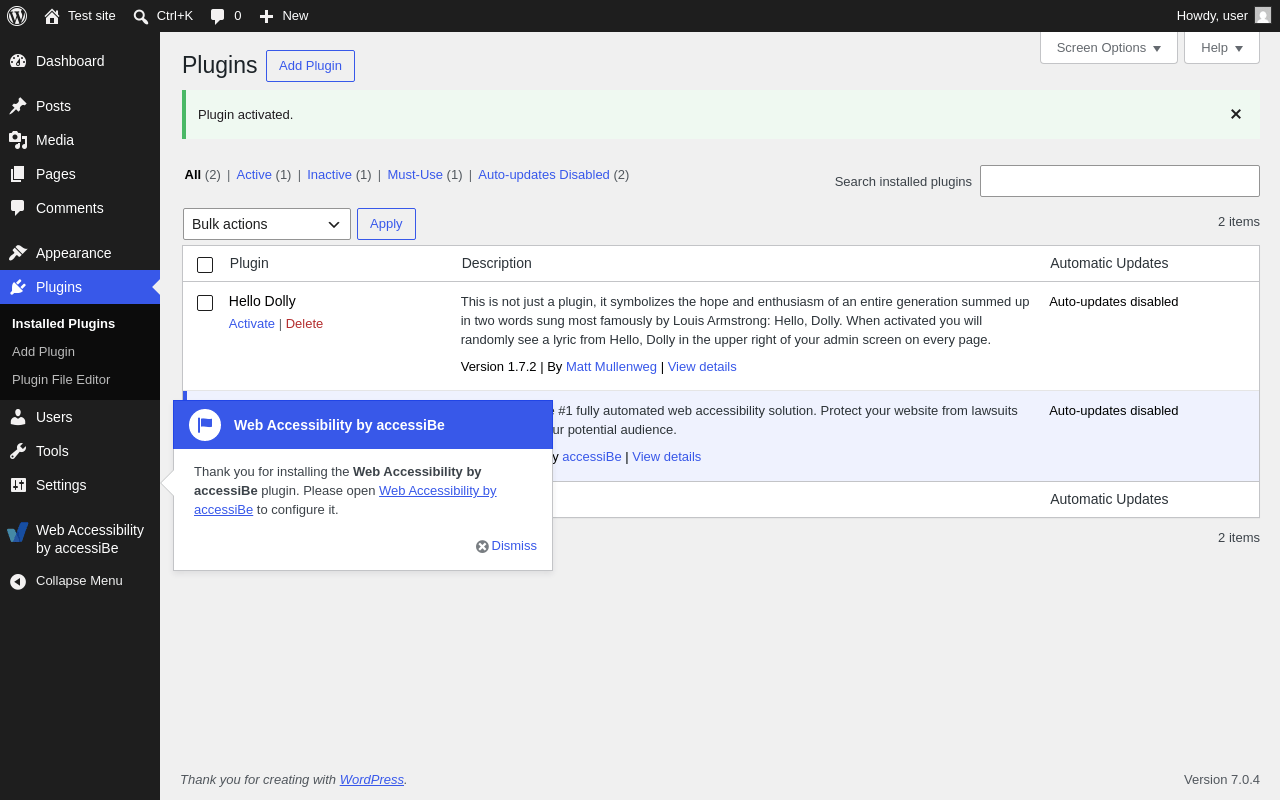Open the Howdy, user account menu
Image resolution: width=1280 pixels, height=800 pixels.
1224,16
